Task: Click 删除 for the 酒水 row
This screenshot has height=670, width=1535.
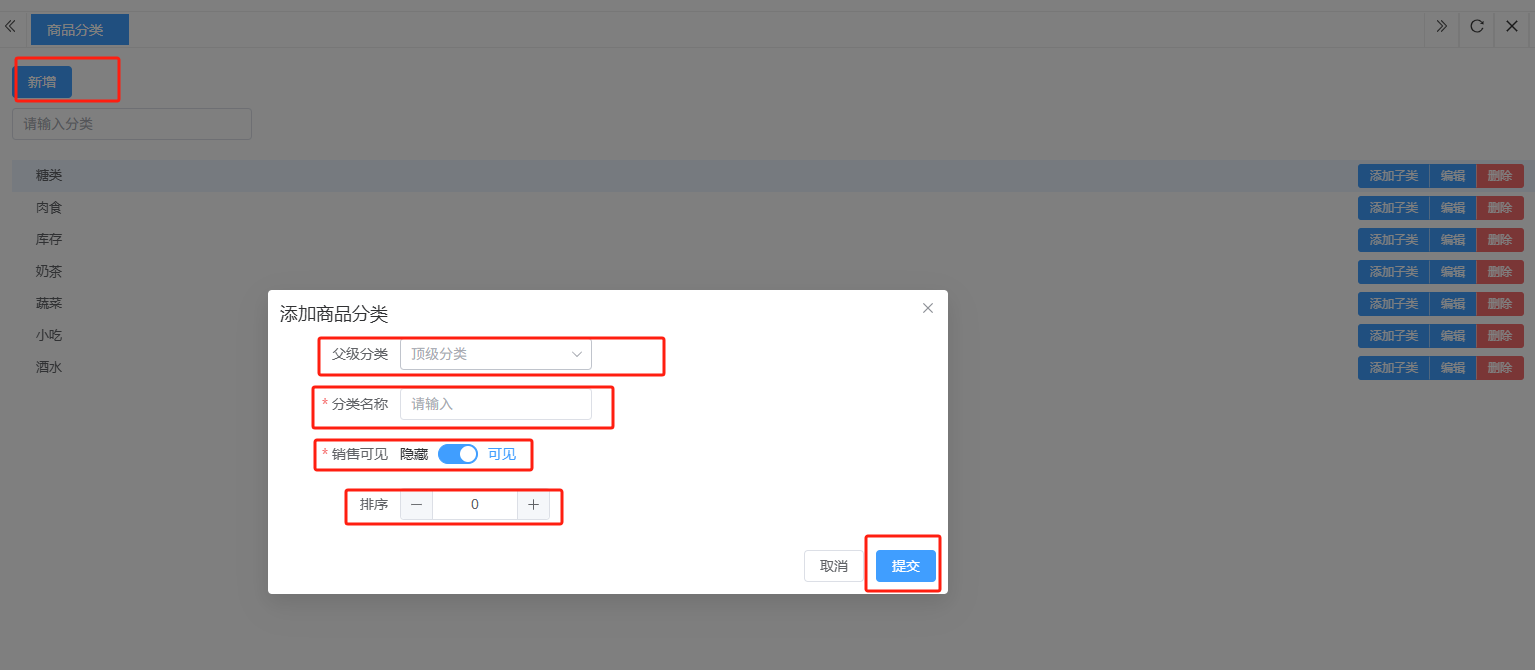Action: pyautogui.click(x=1500, y=368)
